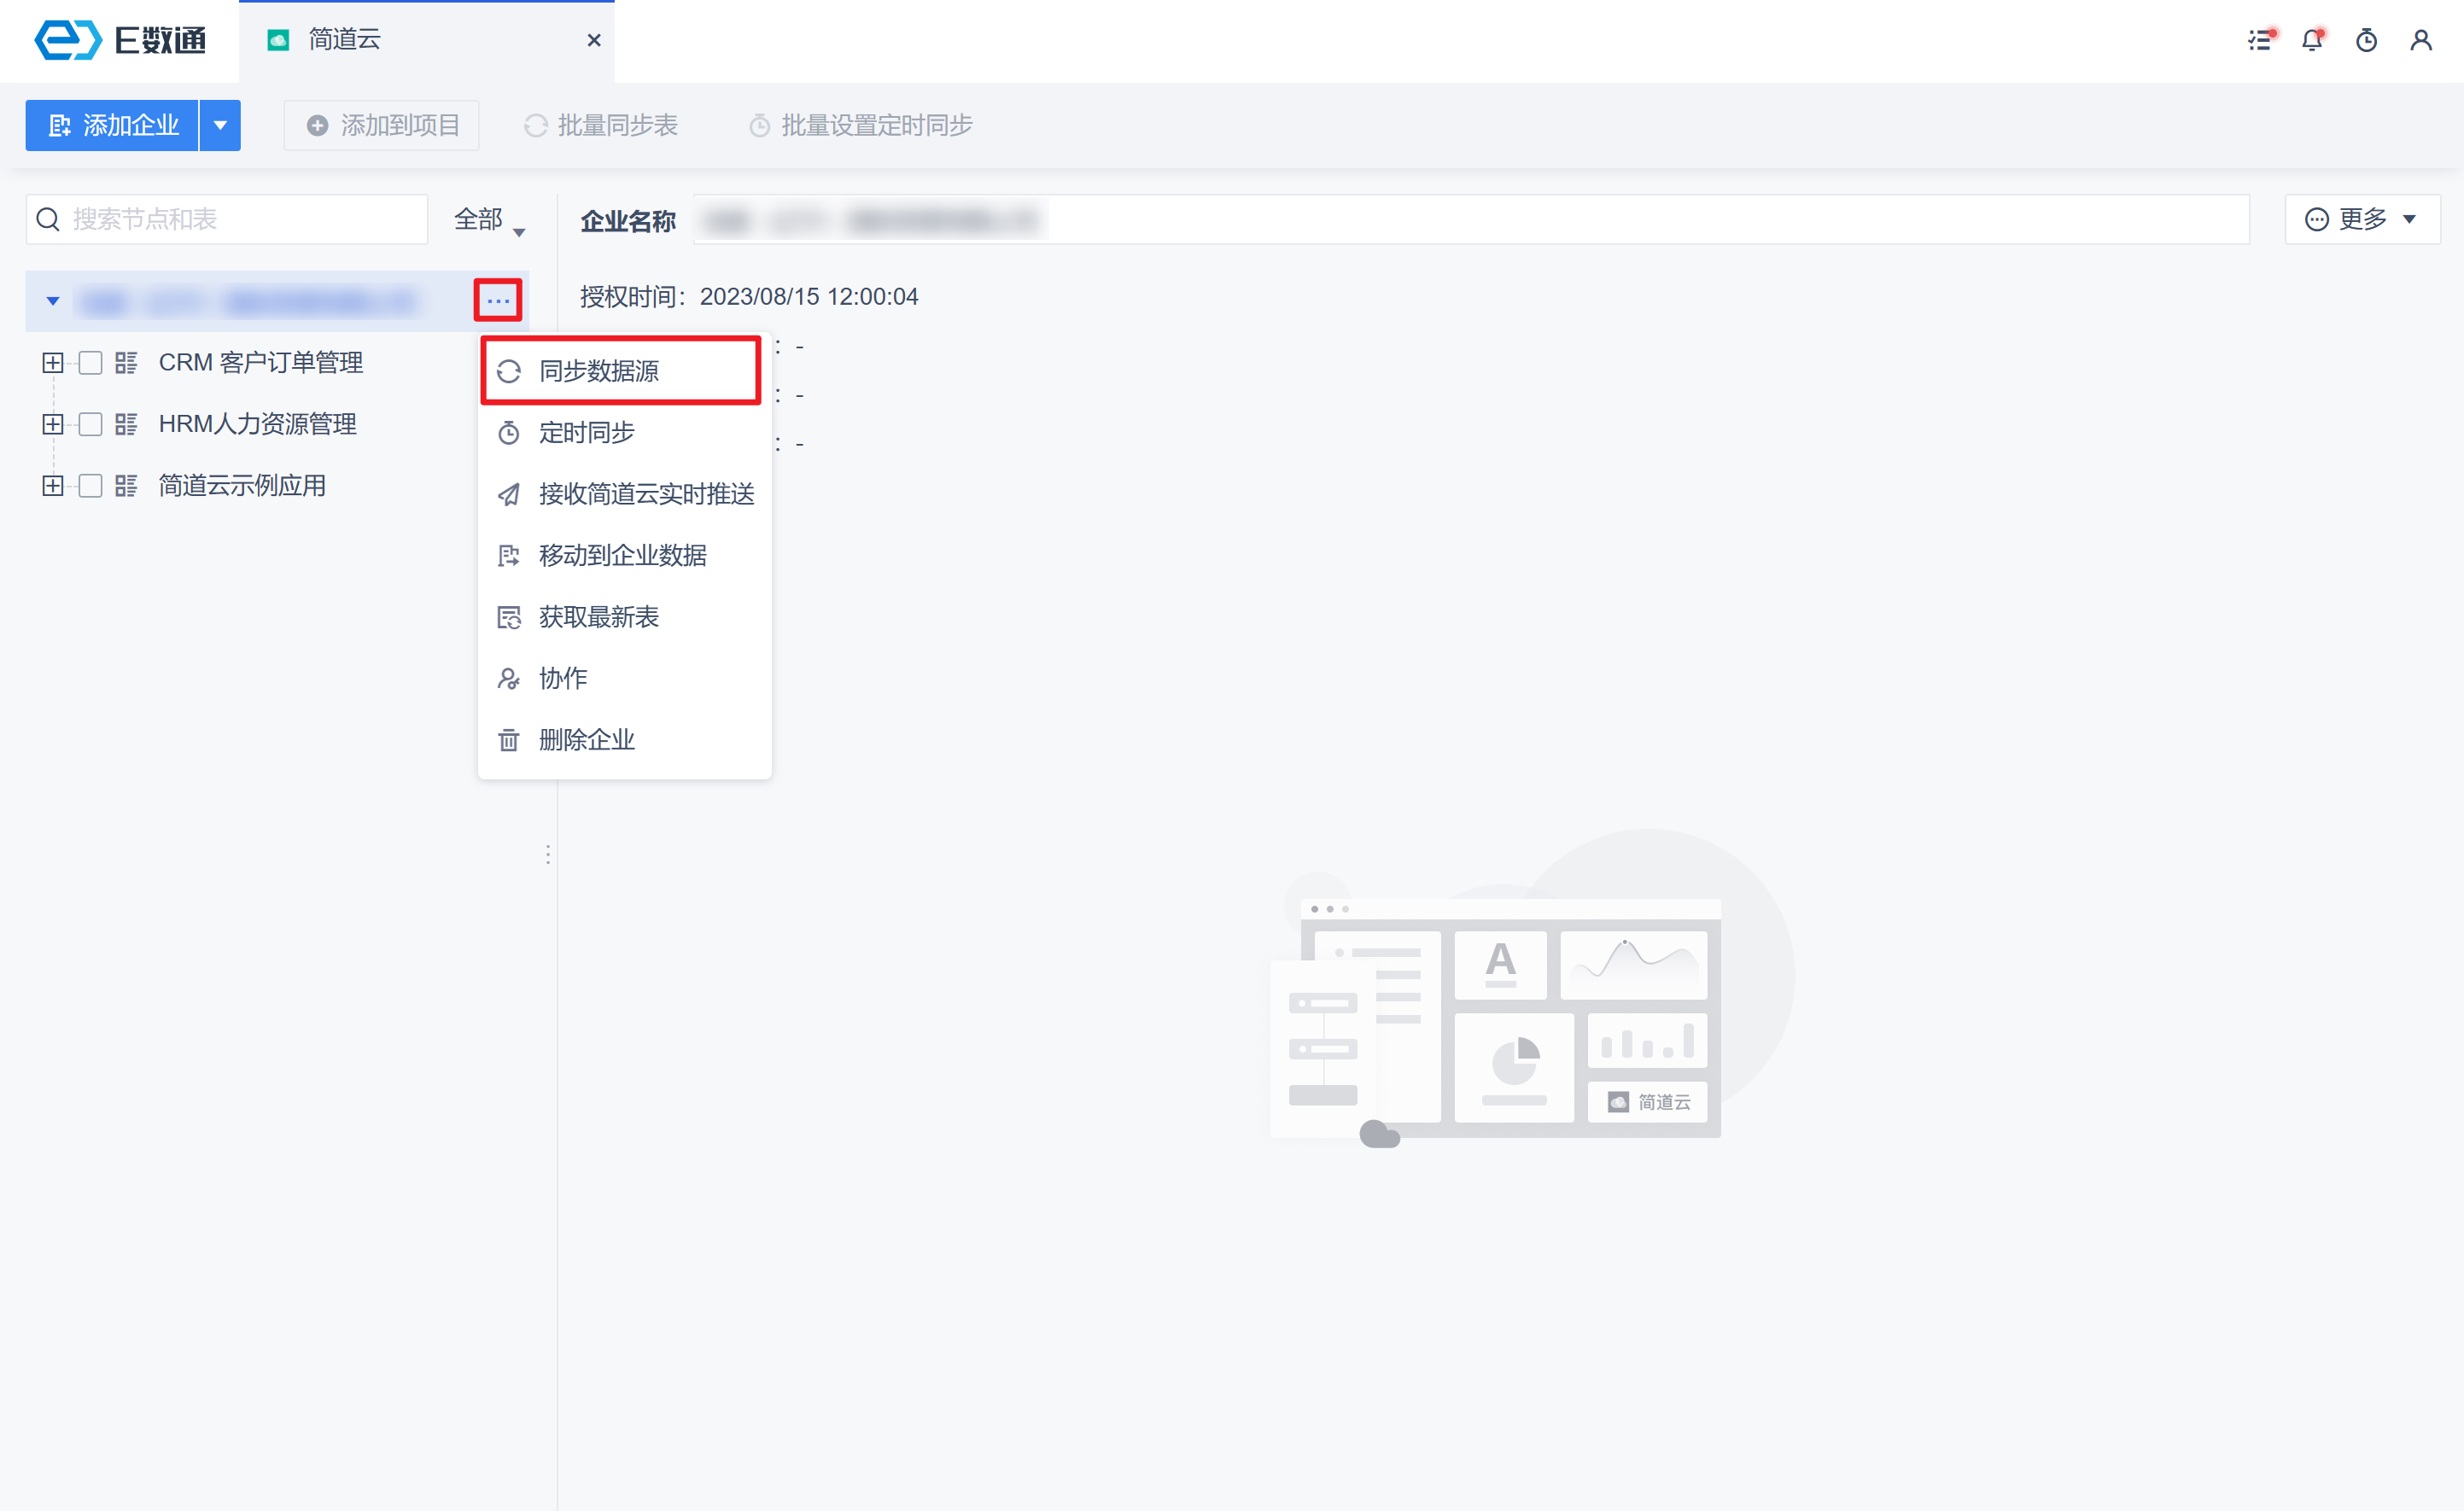Viewport: 2464px width, 1511px height.
Task: Open the 添加企业 dropdown arrow
Action: (x=220, y=125)
